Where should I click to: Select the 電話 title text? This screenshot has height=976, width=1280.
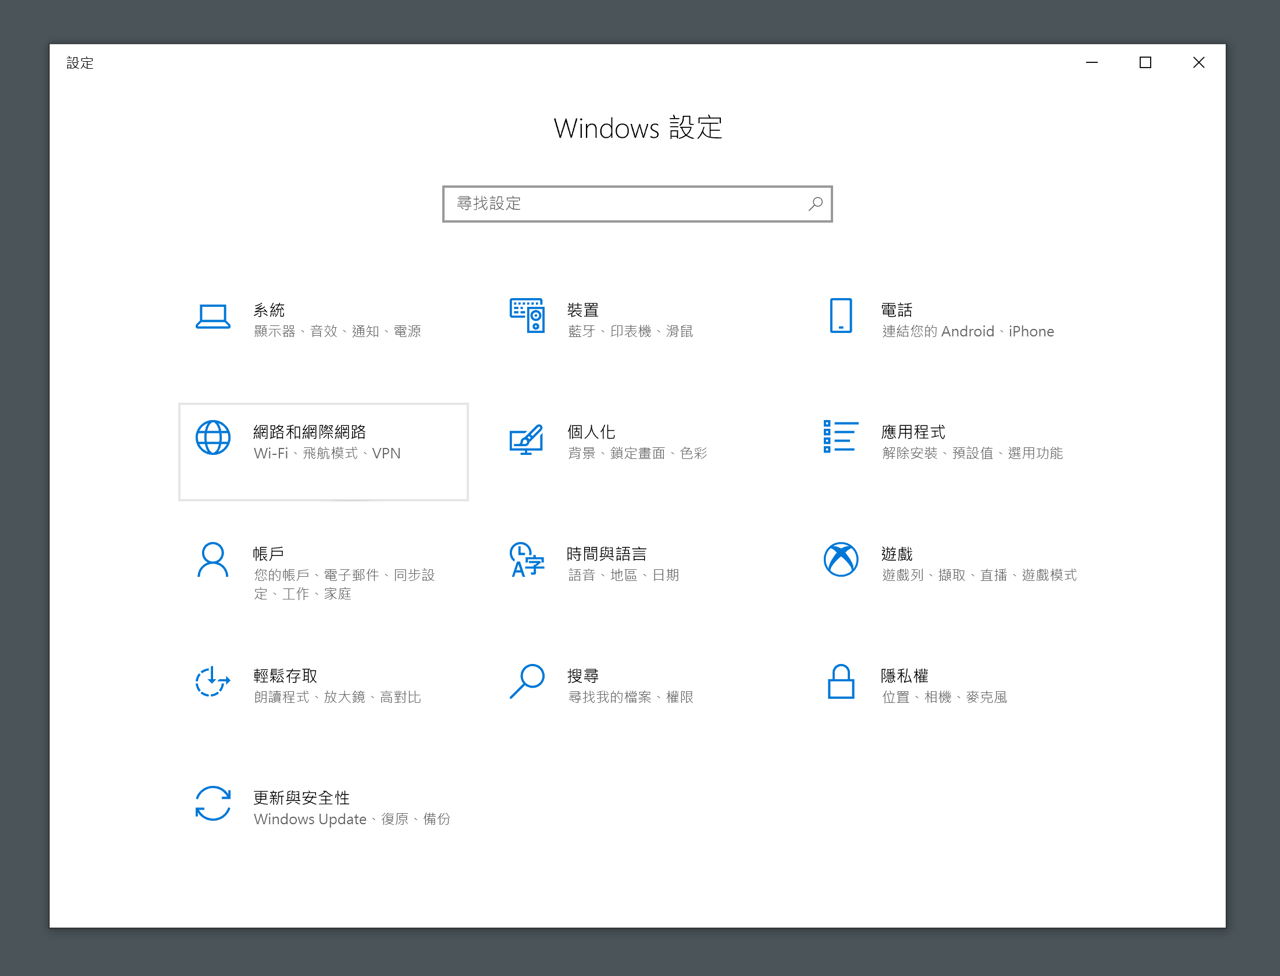coord(897,310)
